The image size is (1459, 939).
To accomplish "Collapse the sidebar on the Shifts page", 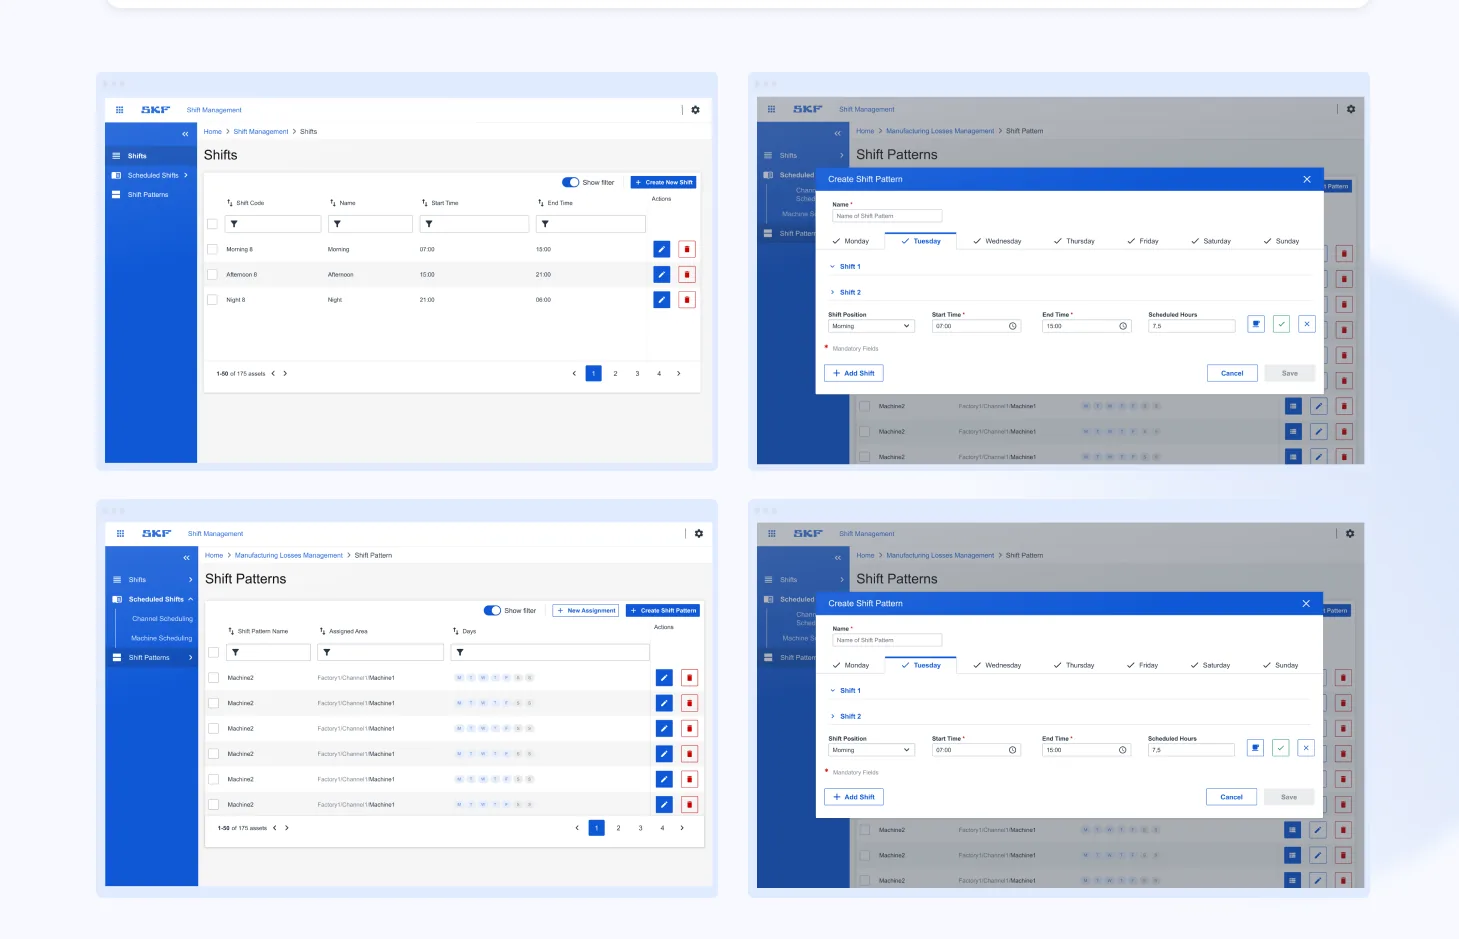I will pyautogui.click(x=185, y=133).
